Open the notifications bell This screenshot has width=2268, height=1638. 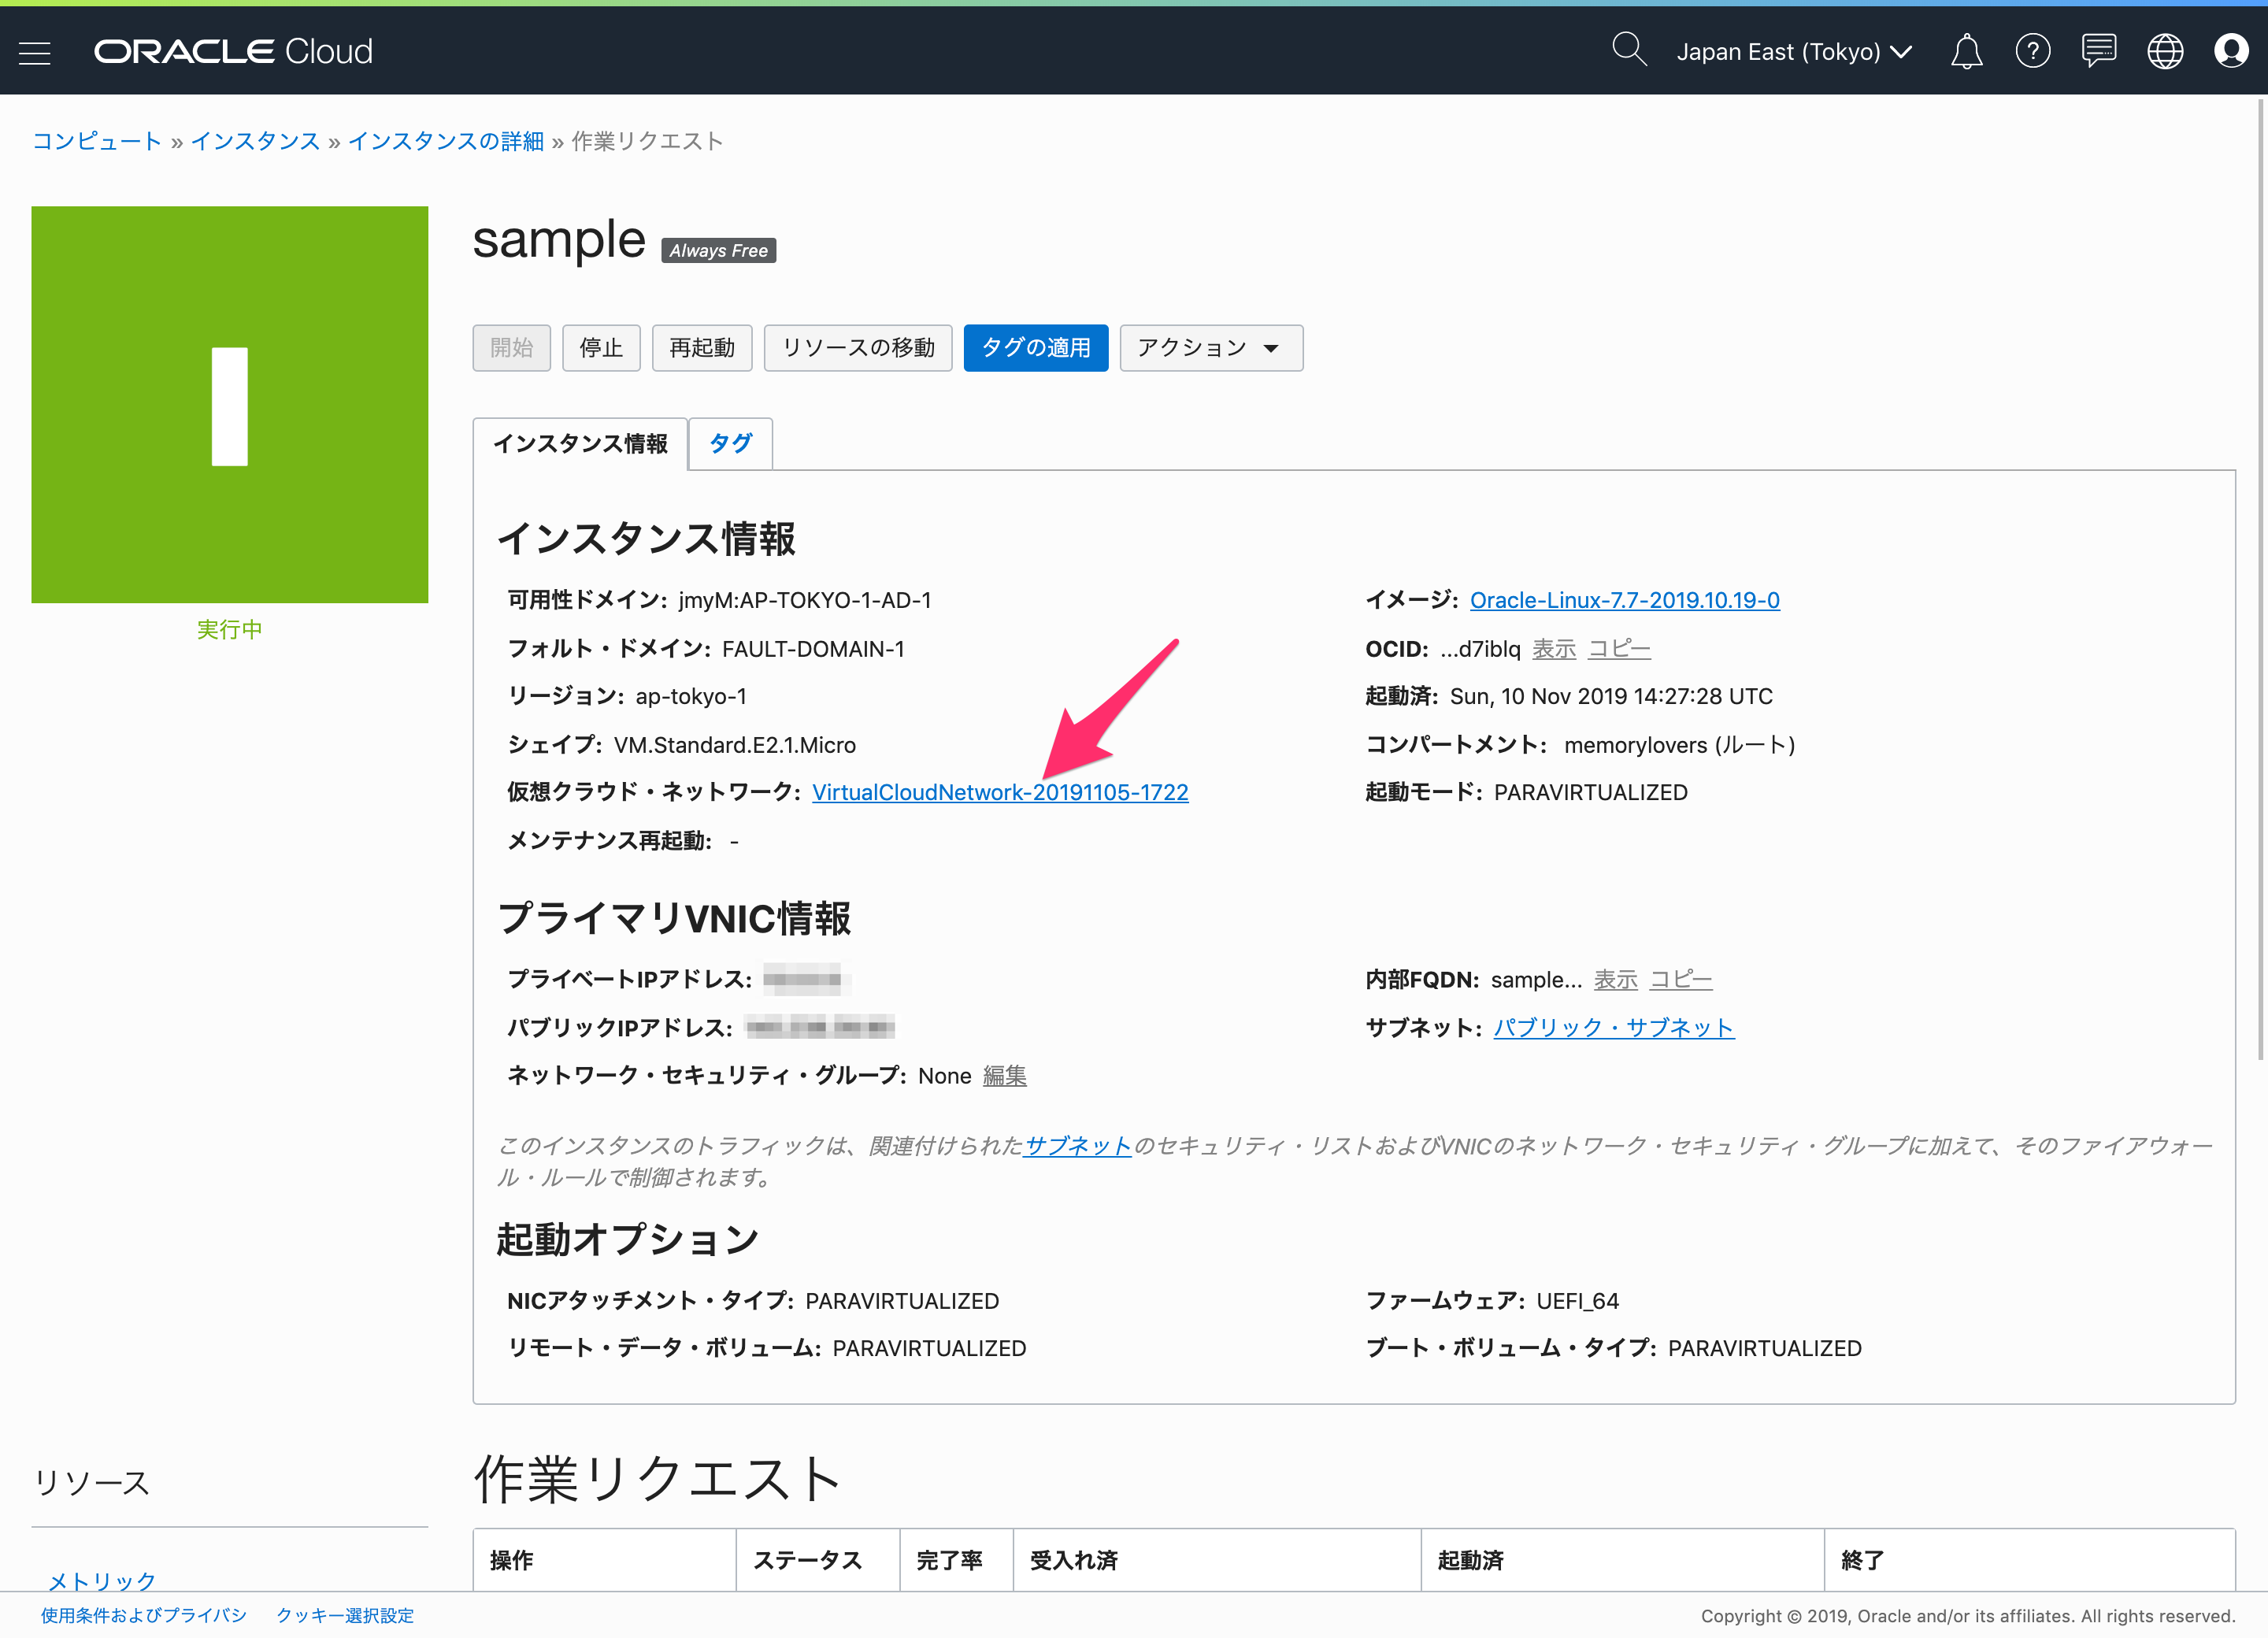point(1966,51)
